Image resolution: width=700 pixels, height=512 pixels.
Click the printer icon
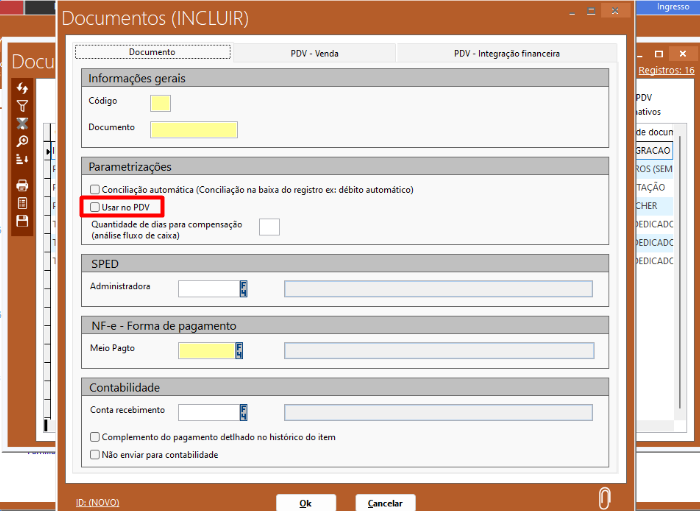[x=22, y=185]
